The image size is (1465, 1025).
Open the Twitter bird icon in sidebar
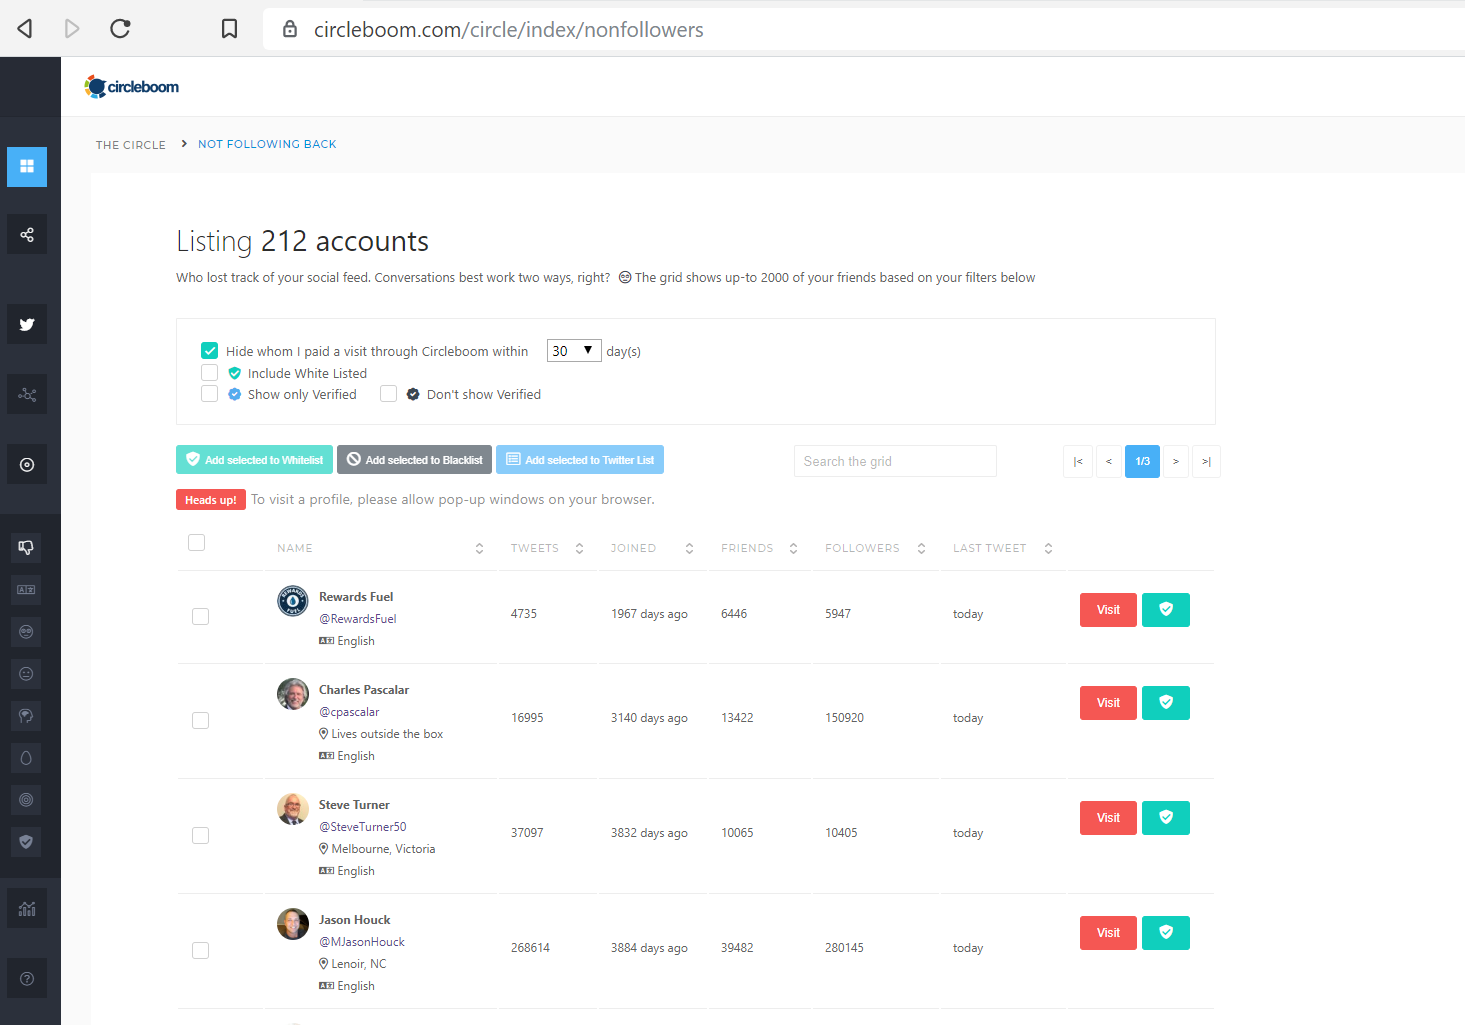pyautogui.click(x=27, y=324)
